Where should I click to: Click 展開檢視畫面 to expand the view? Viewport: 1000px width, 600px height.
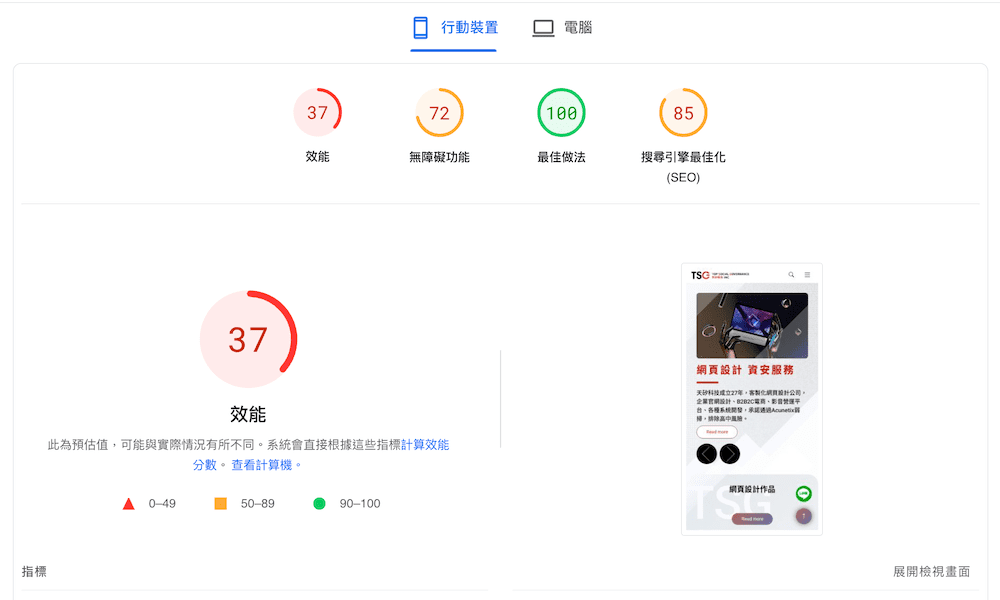[x=931, y=571]
